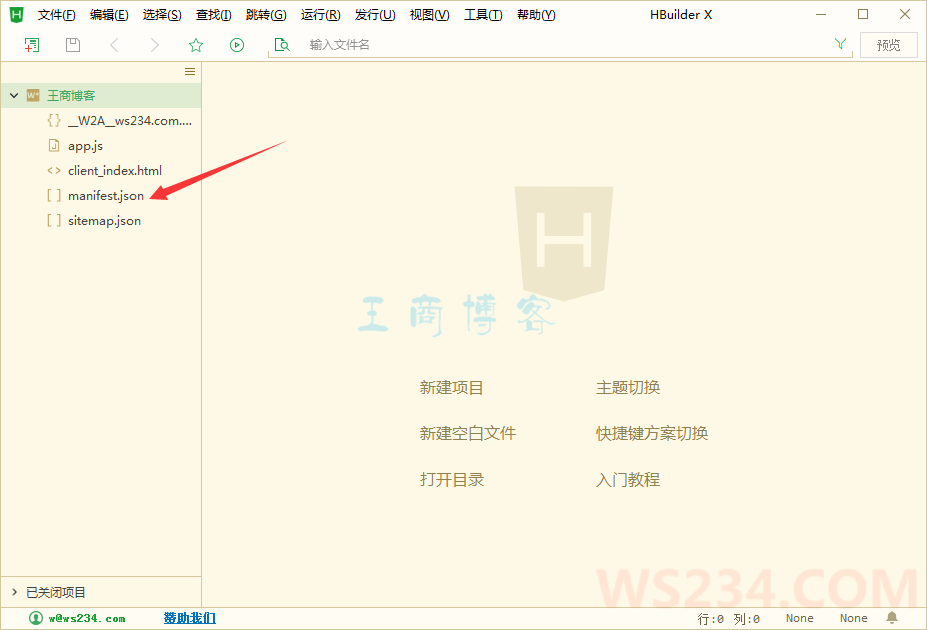Click the user account avatar icon
Viewport: 927px width, 630px height.
(36, 618)
